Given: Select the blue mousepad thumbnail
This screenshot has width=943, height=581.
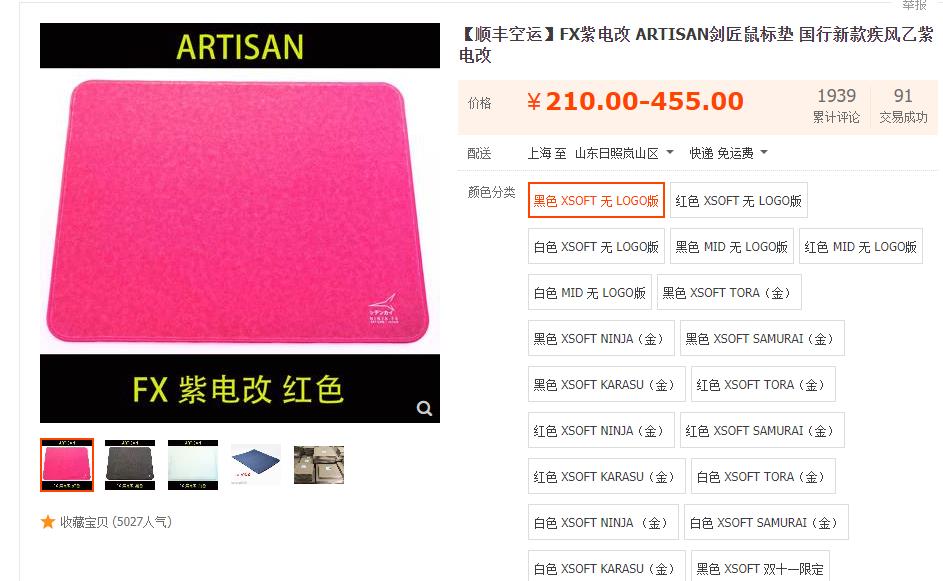Looking at the screenshot, I should 256,465.
